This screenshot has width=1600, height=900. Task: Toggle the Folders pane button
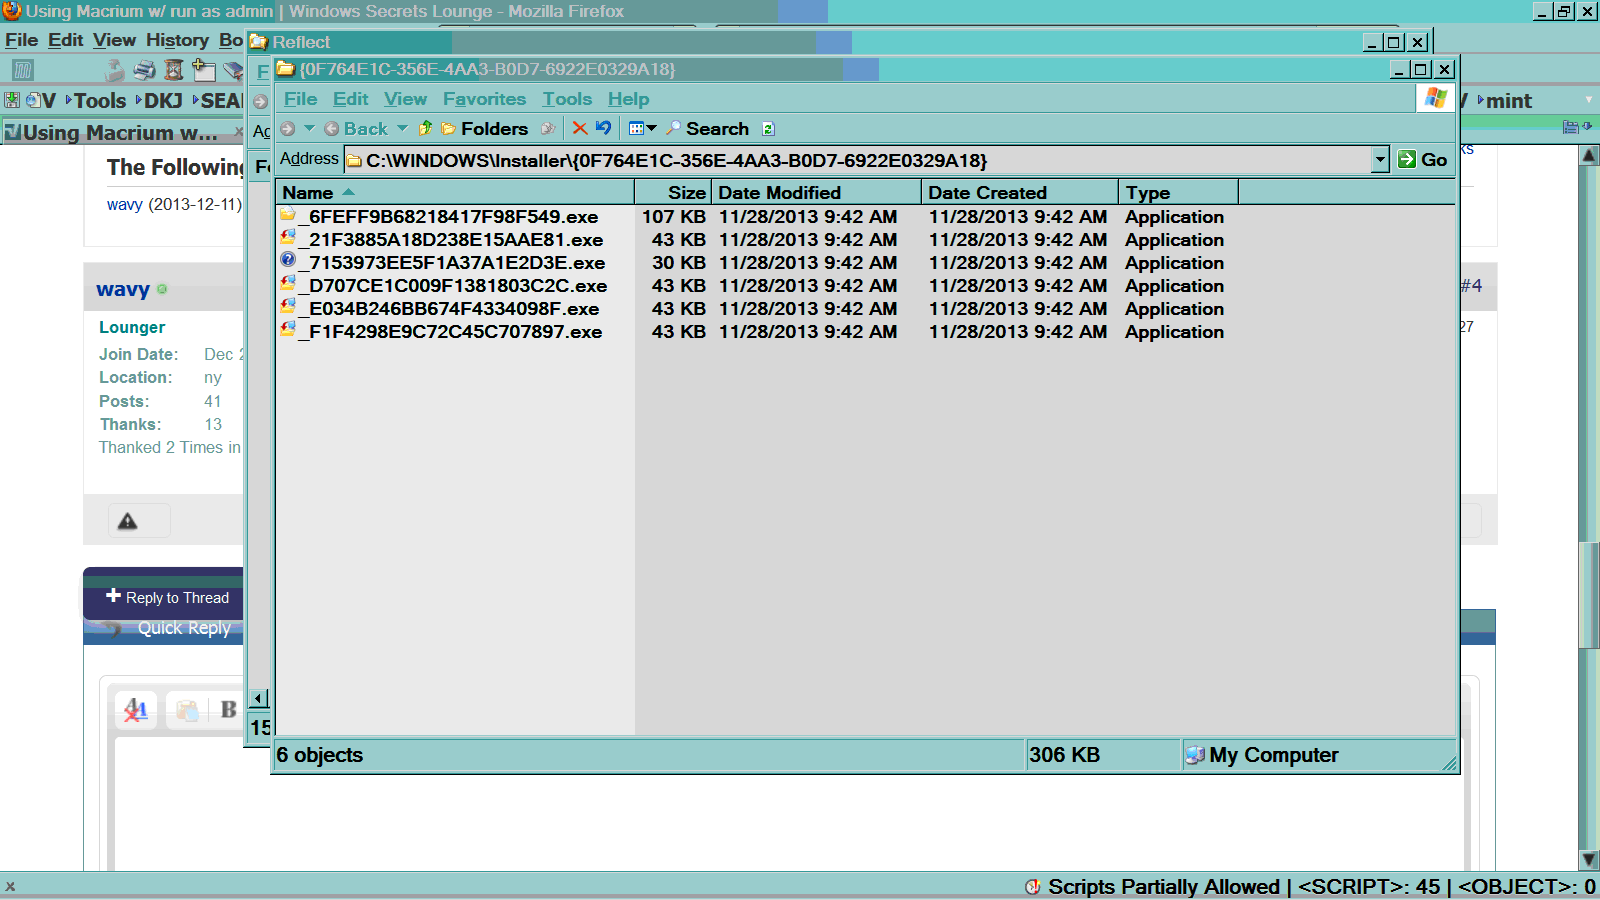pos(485,128)
